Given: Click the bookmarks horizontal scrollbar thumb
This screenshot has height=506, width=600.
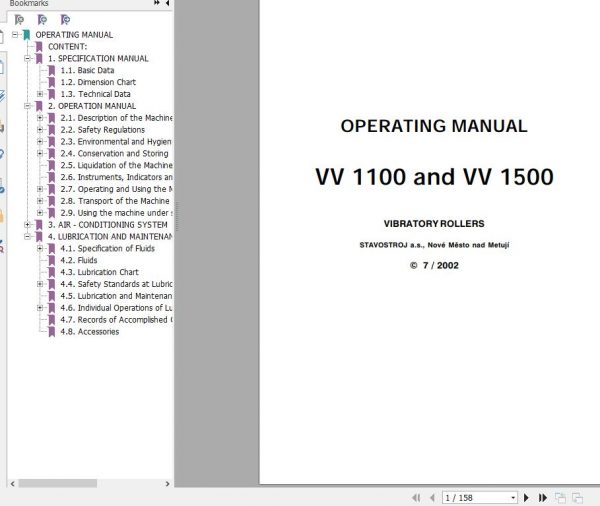Looking at the screenshot, I should (57, 484).
